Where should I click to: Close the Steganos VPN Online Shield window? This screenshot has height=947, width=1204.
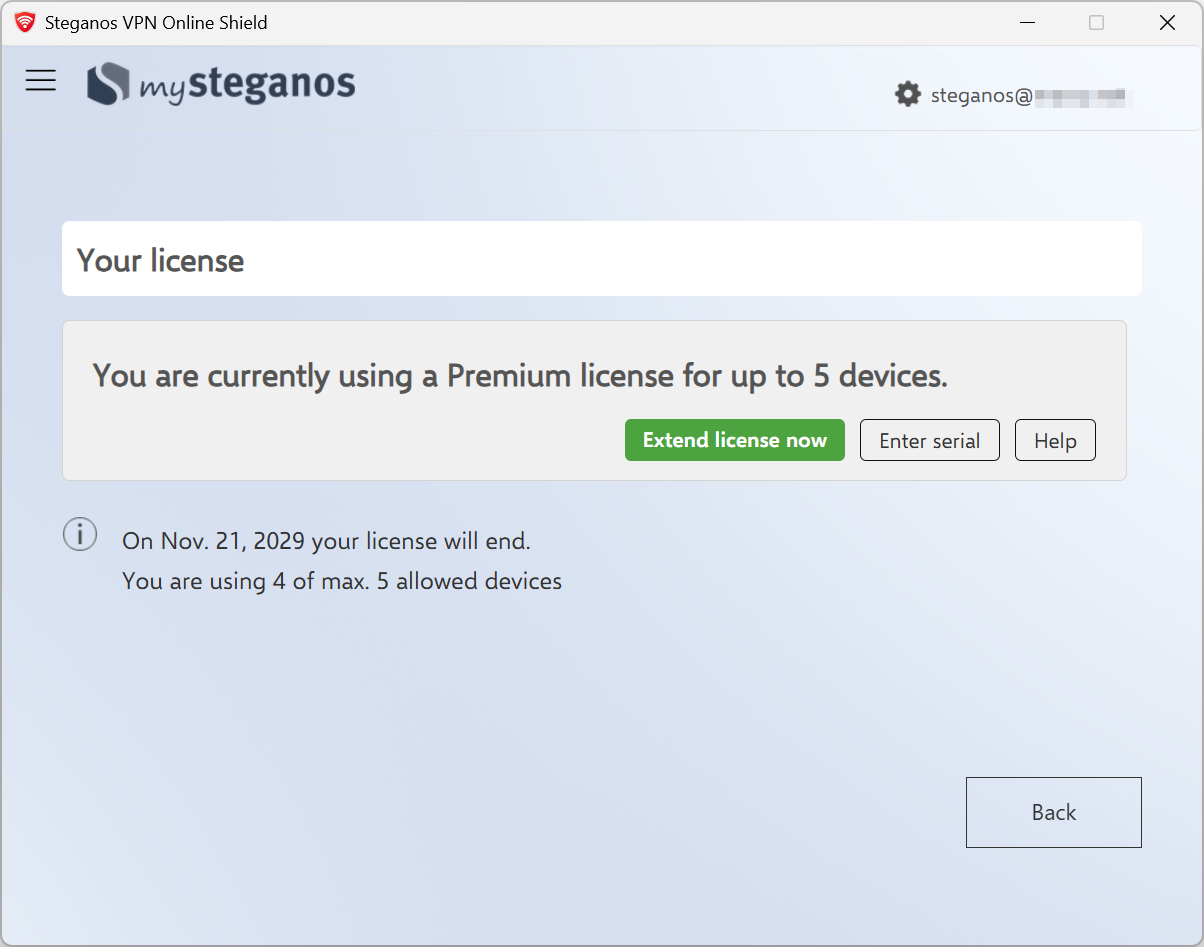[1167, 22]
